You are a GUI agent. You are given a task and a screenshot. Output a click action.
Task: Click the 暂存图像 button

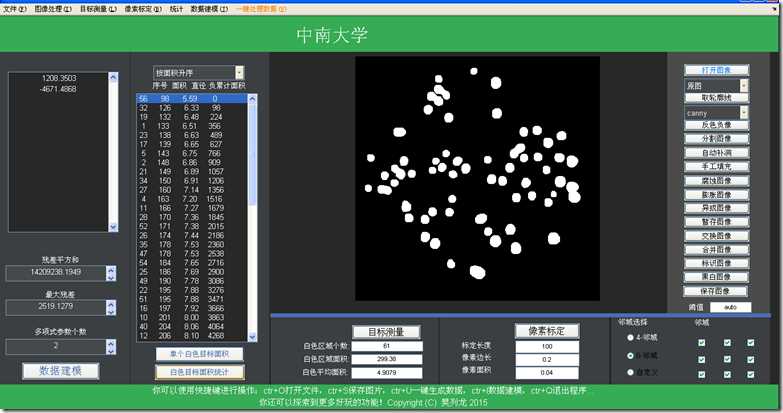pyautogui.click(x=716, y=222)
